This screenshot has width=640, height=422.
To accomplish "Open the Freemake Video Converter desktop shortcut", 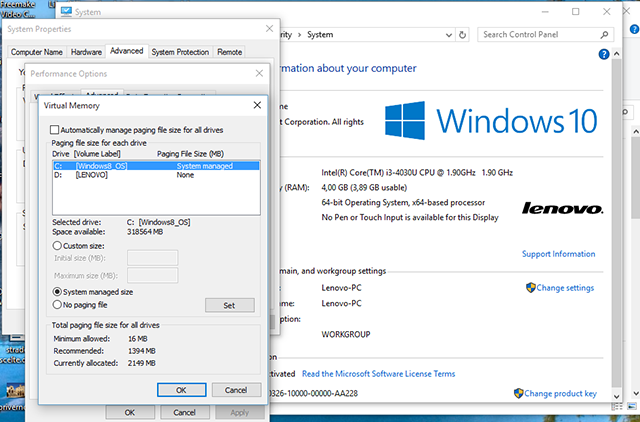I will (18, 9).
